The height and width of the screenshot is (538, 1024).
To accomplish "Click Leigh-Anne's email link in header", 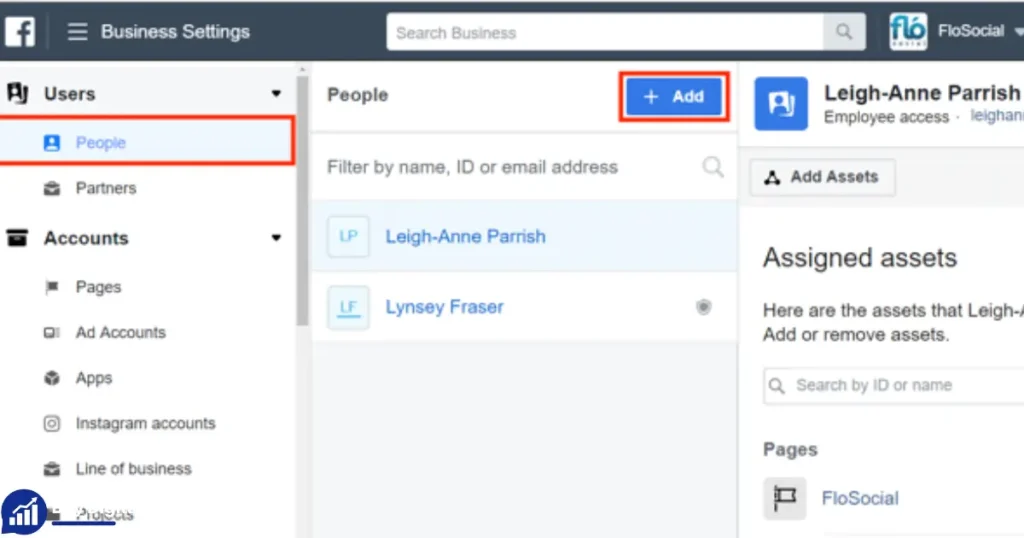I will pyautogui.click(x=997, y=116).
